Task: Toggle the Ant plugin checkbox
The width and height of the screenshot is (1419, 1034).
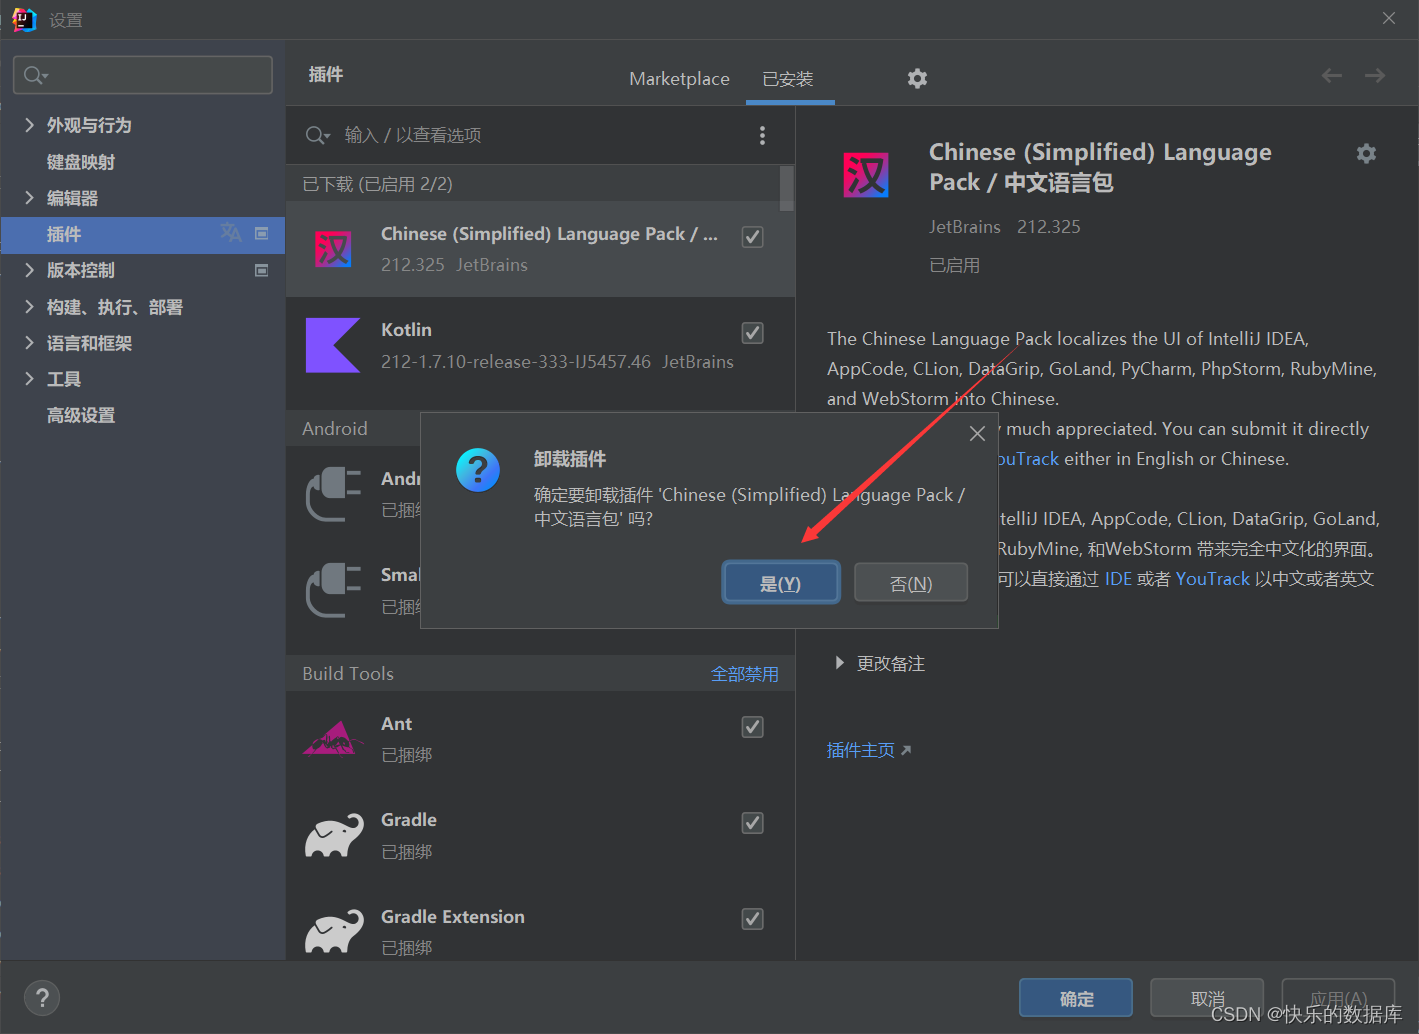Action: click(753, 727)
